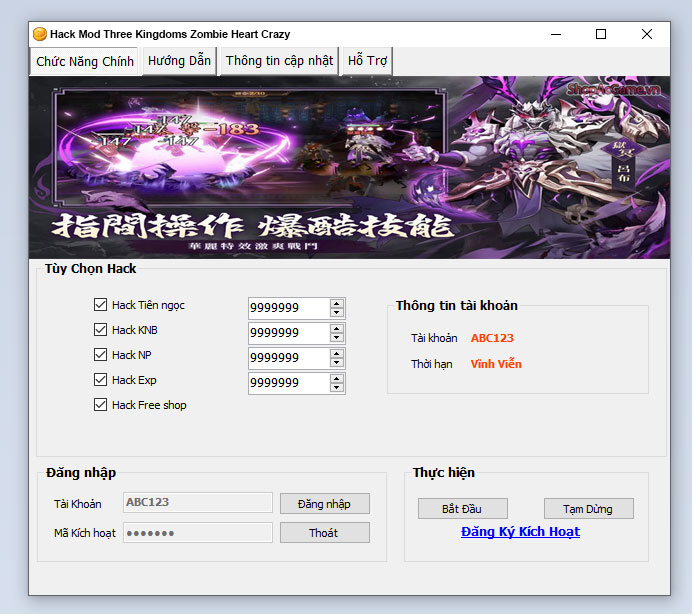Image resolution: width=693 pixels, height=616 pixels.
Task: Start the hack with Bắt Đầu button
Action: tap(462, 509)
